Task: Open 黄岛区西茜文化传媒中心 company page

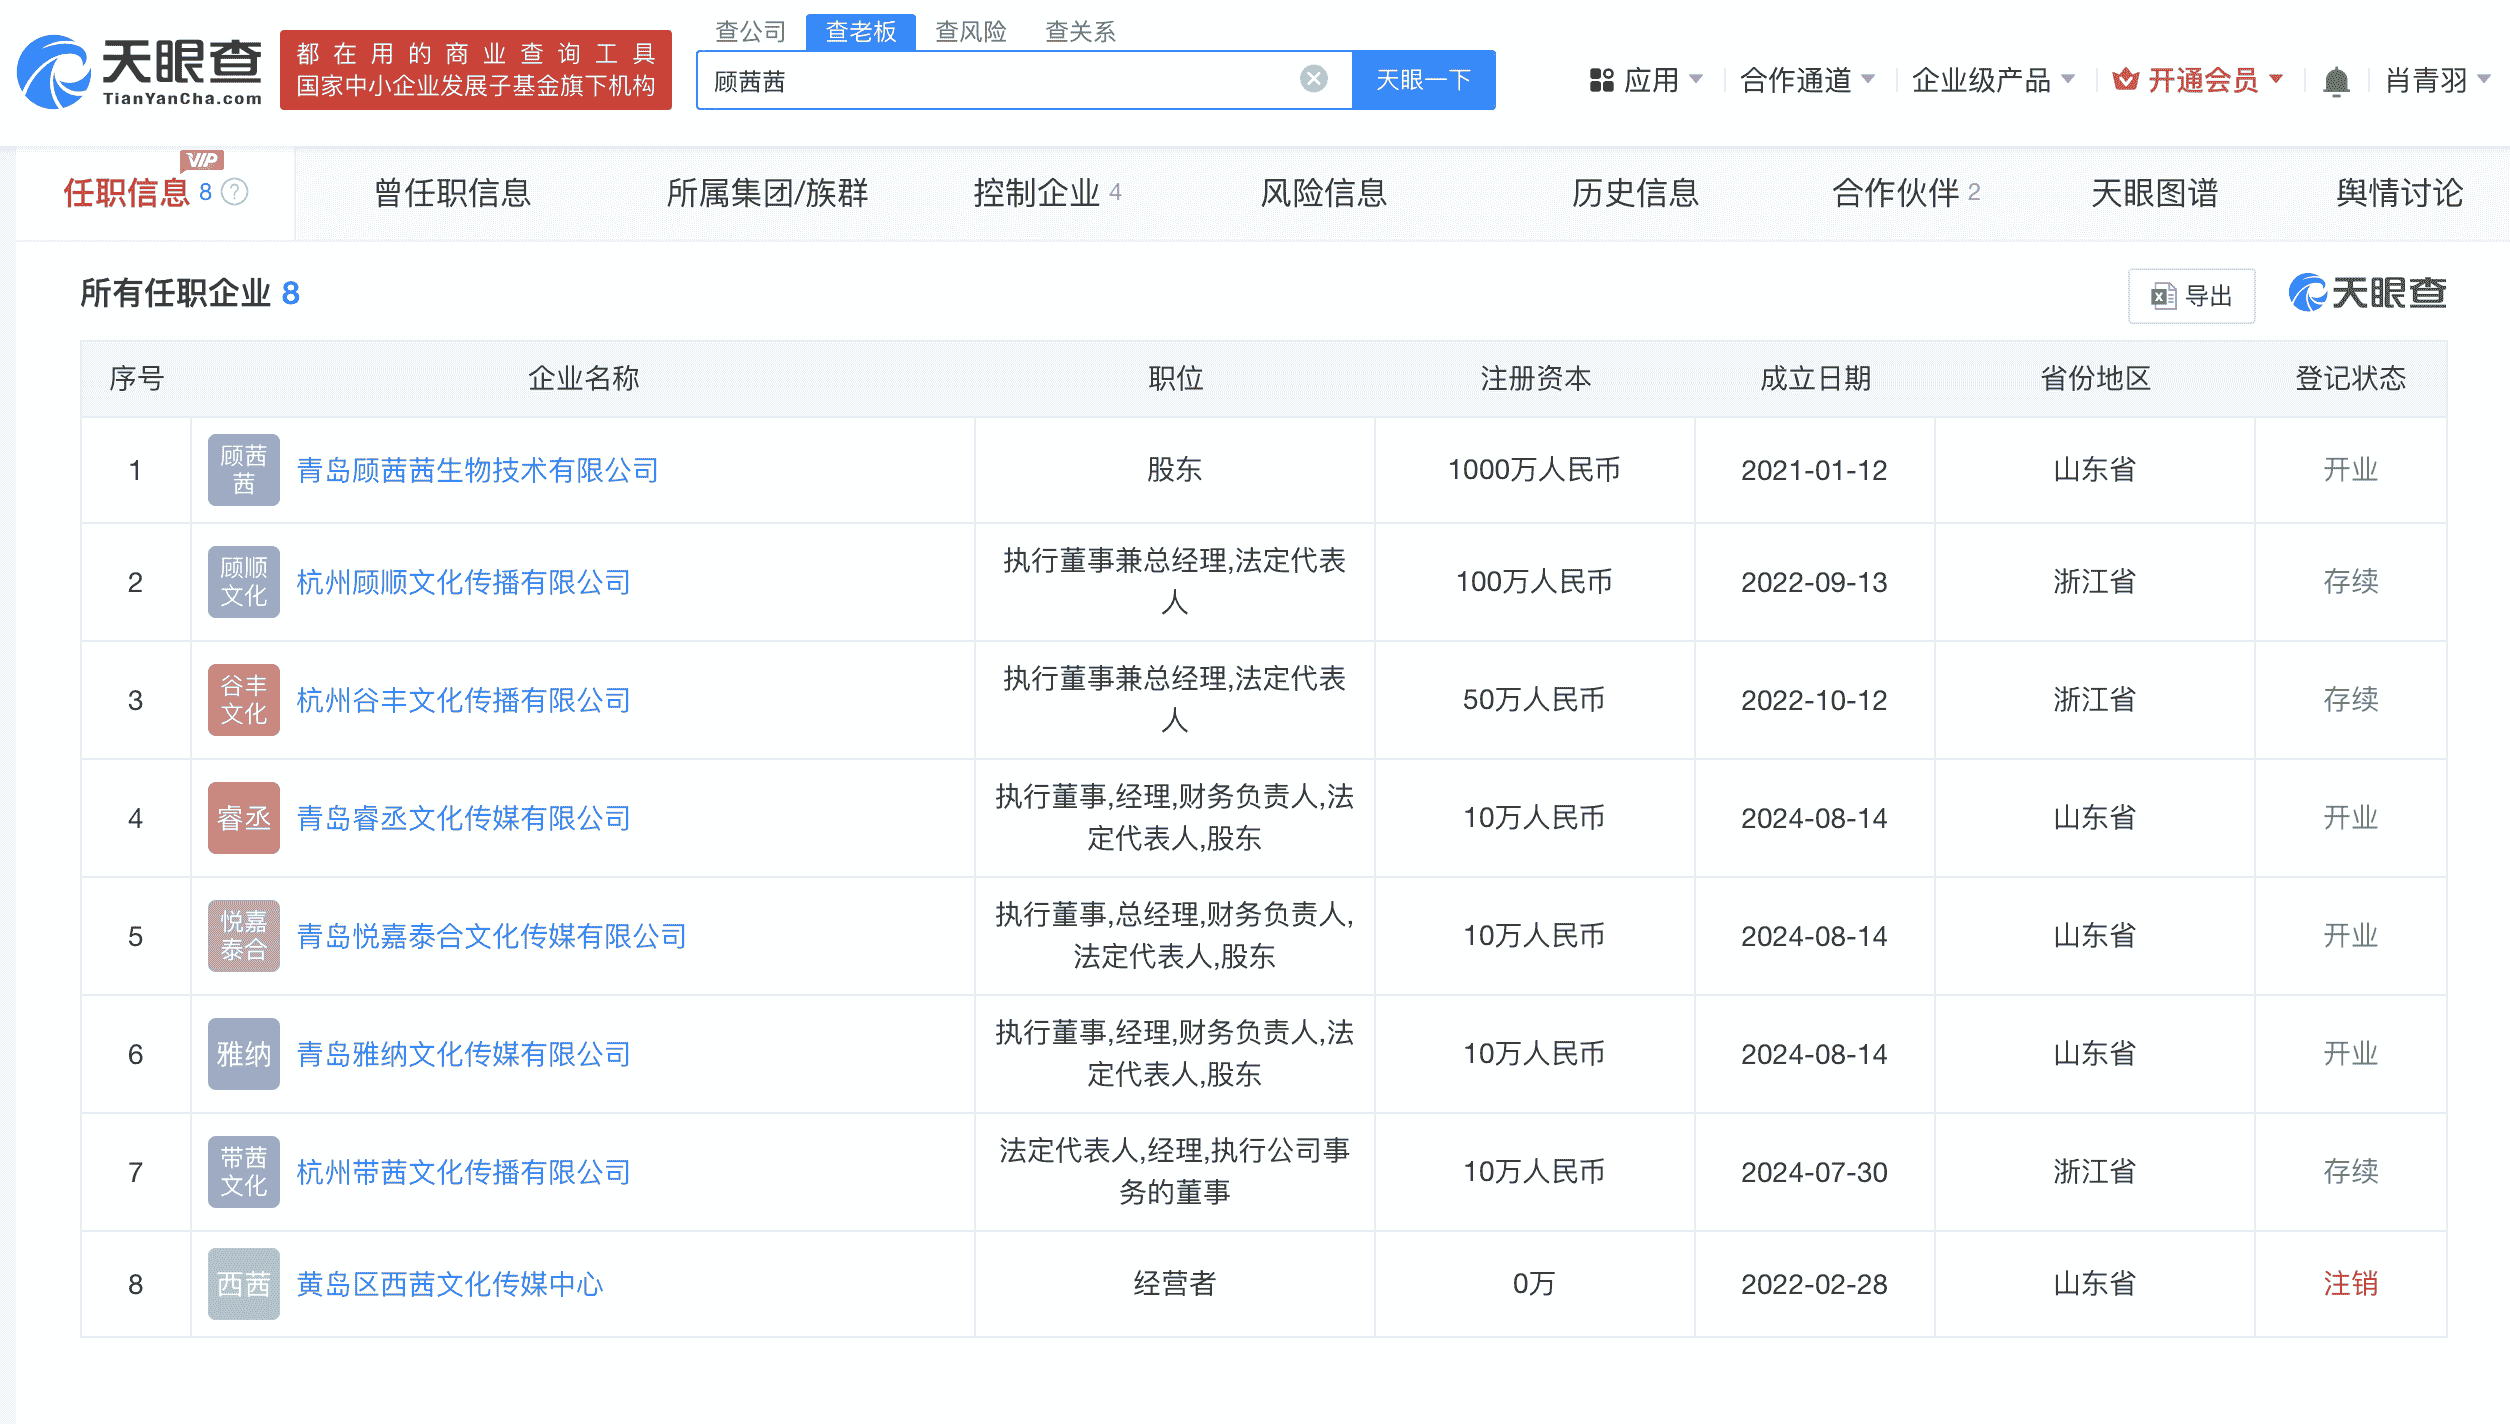Action: (451, 1284)
